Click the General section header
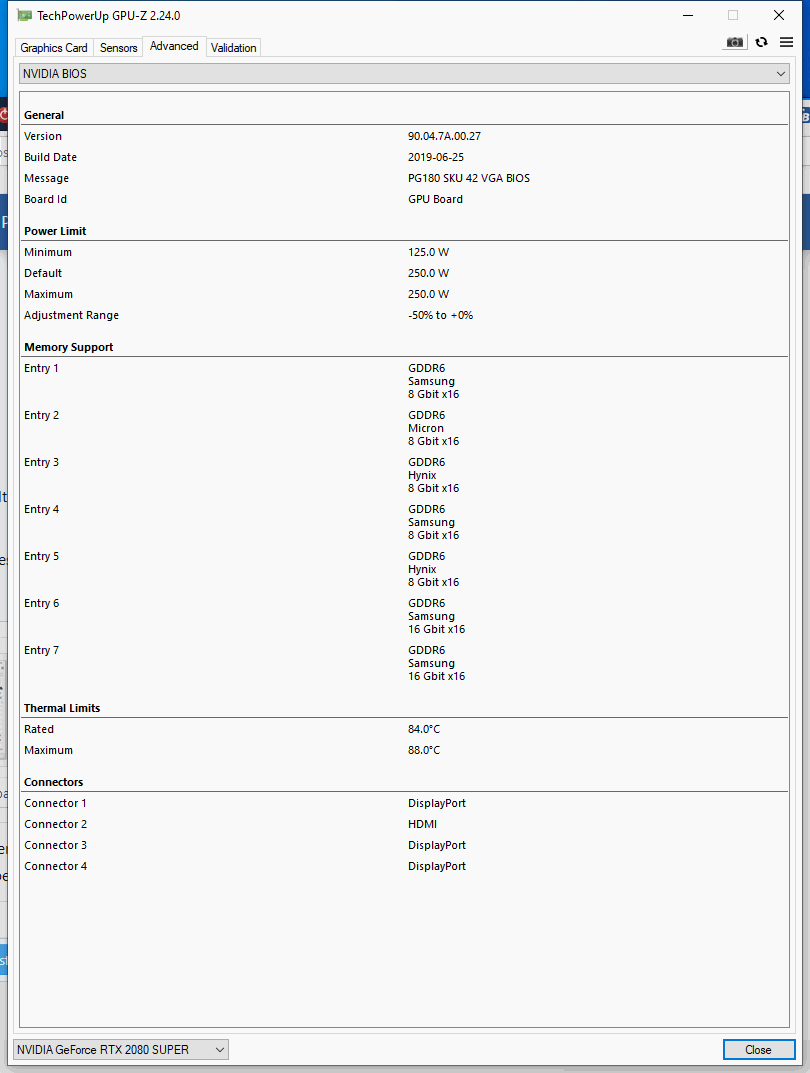Screen dimensions: 810x1073 44,115
